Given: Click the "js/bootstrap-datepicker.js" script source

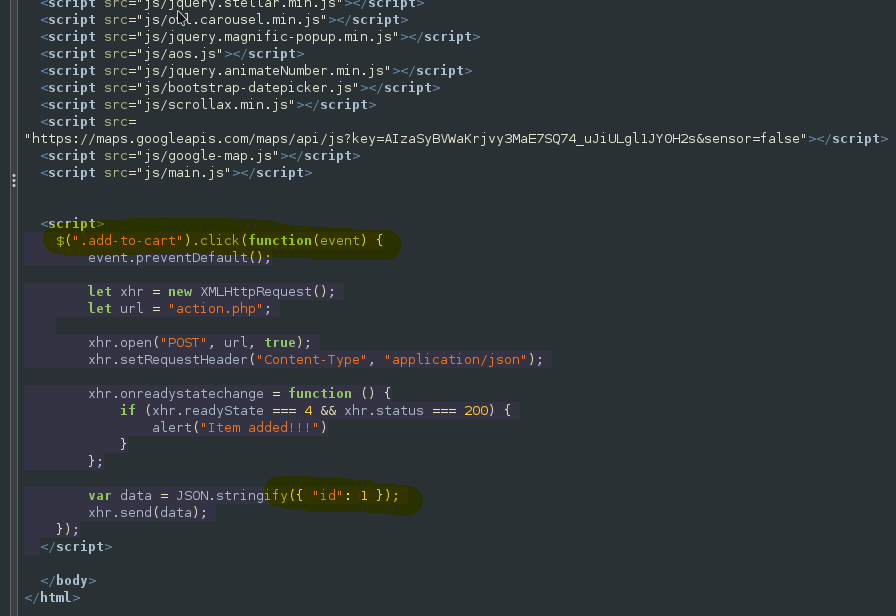Looking at the screenshot, I should click(x=247, y=88).
